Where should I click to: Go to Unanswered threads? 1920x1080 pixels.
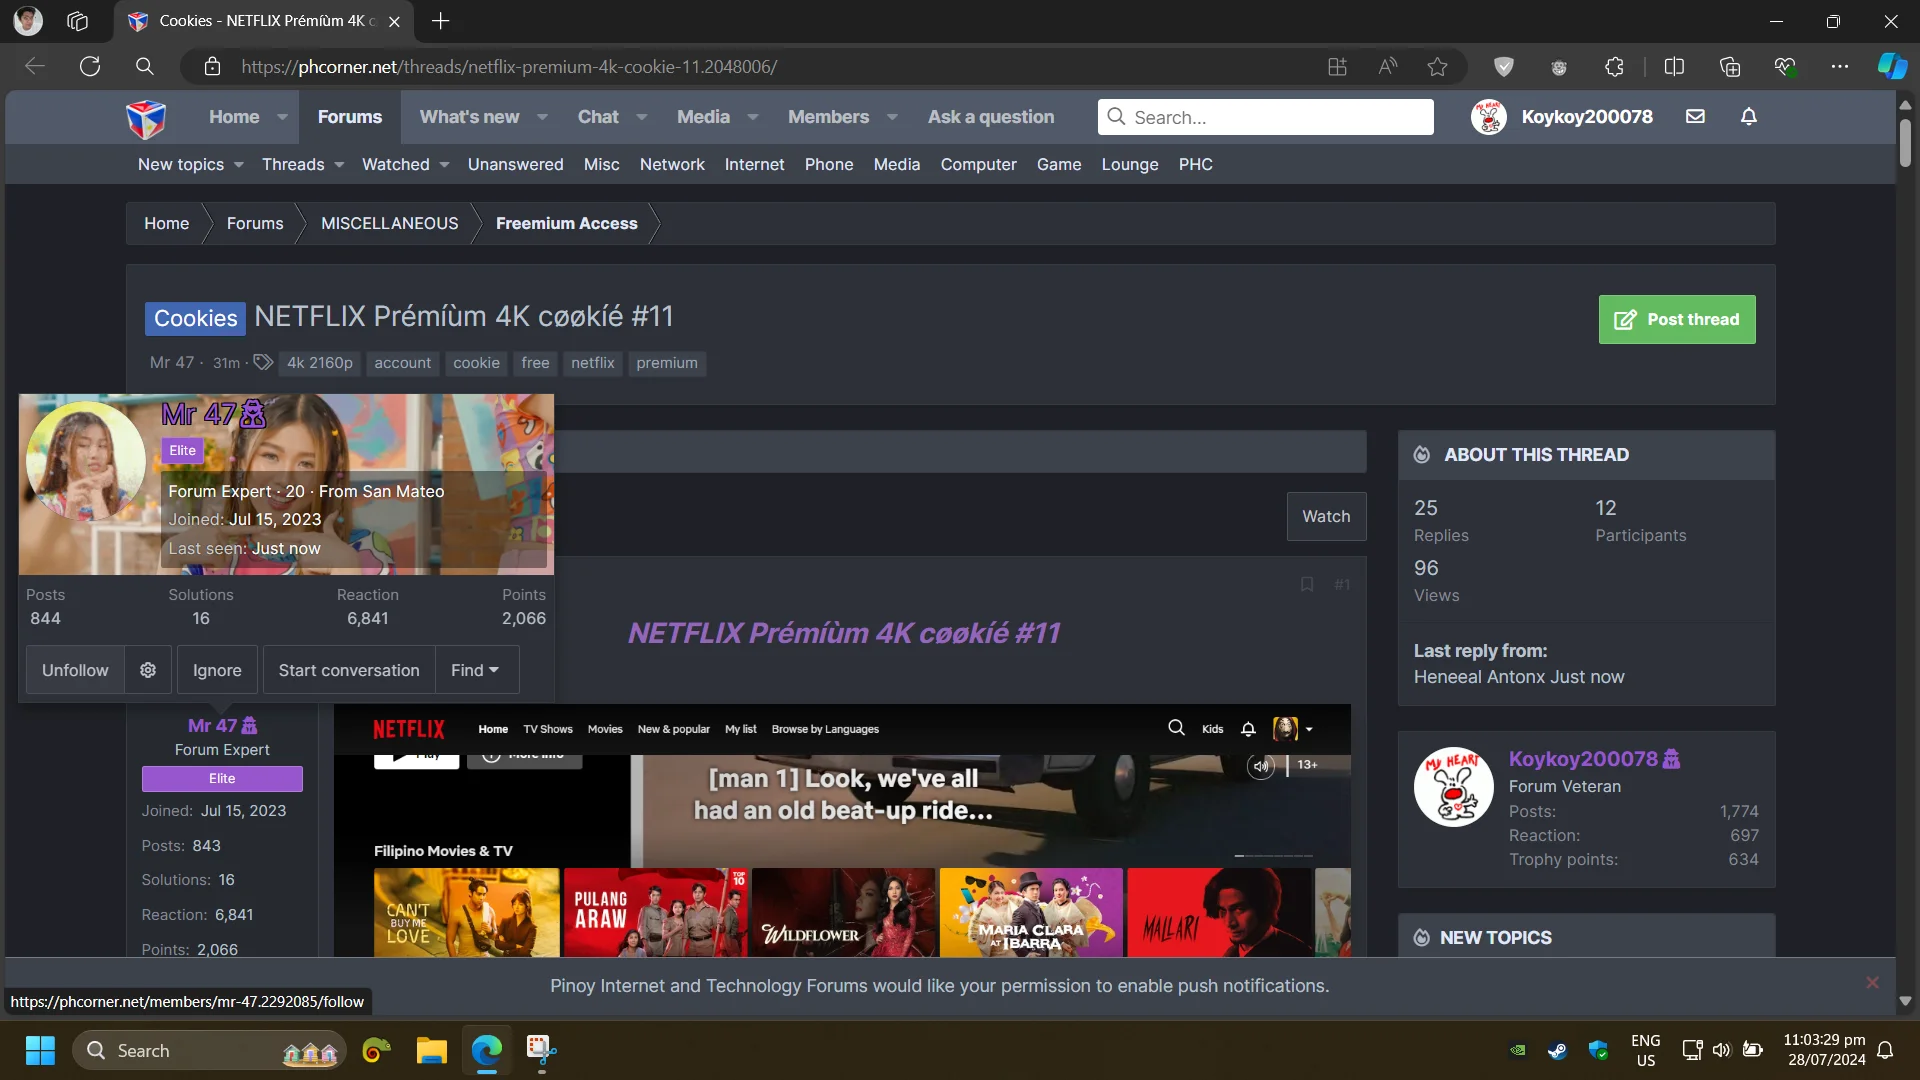click(515, 164)
